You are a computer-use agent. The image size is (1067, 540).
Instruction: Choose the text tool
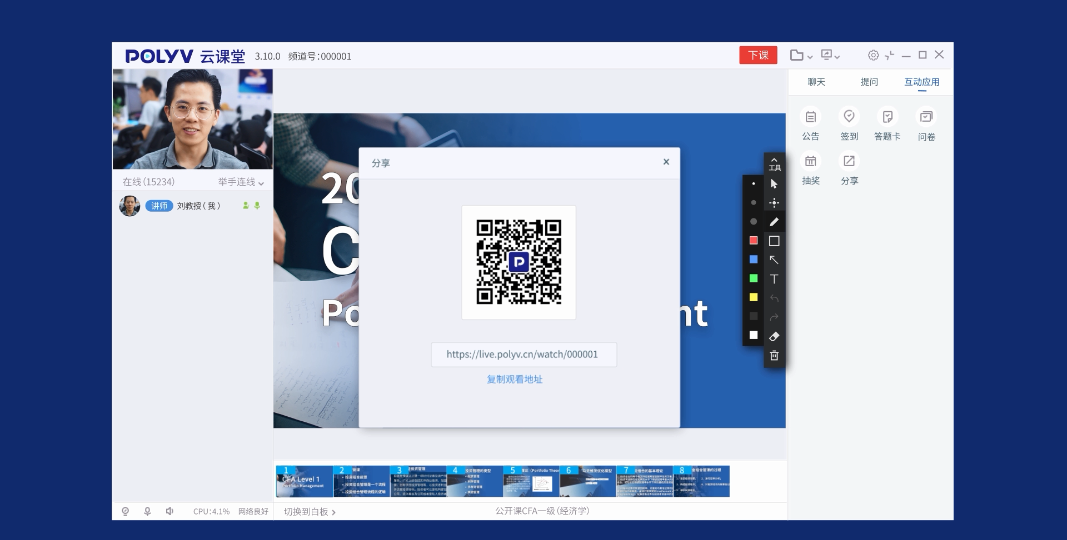(774, 279)
